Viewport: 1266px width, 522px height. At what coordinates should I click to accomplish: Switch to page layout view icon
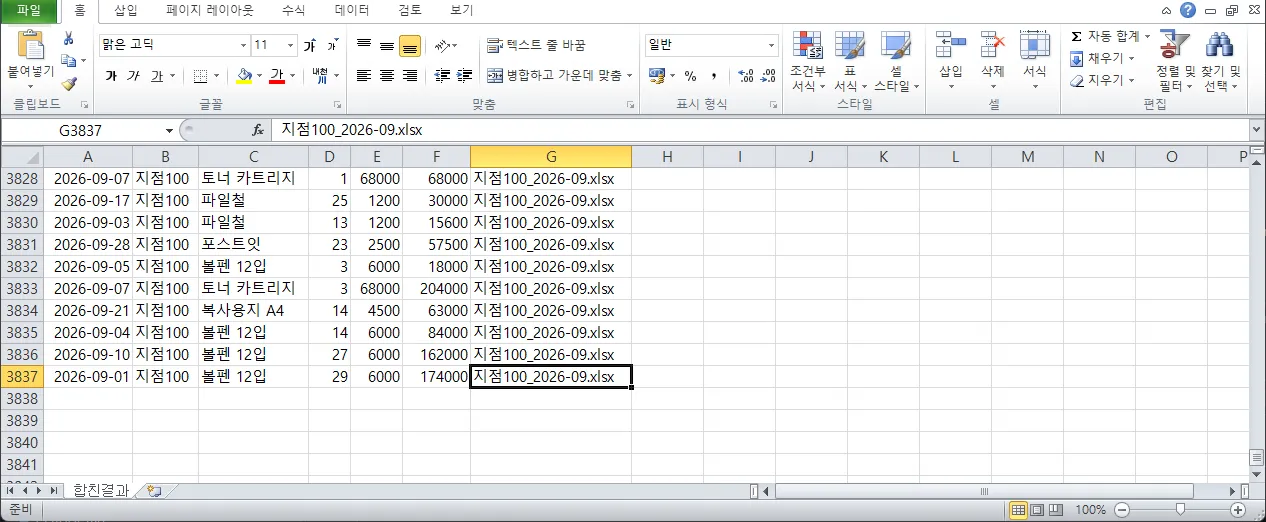click(x=1036, y=510)
